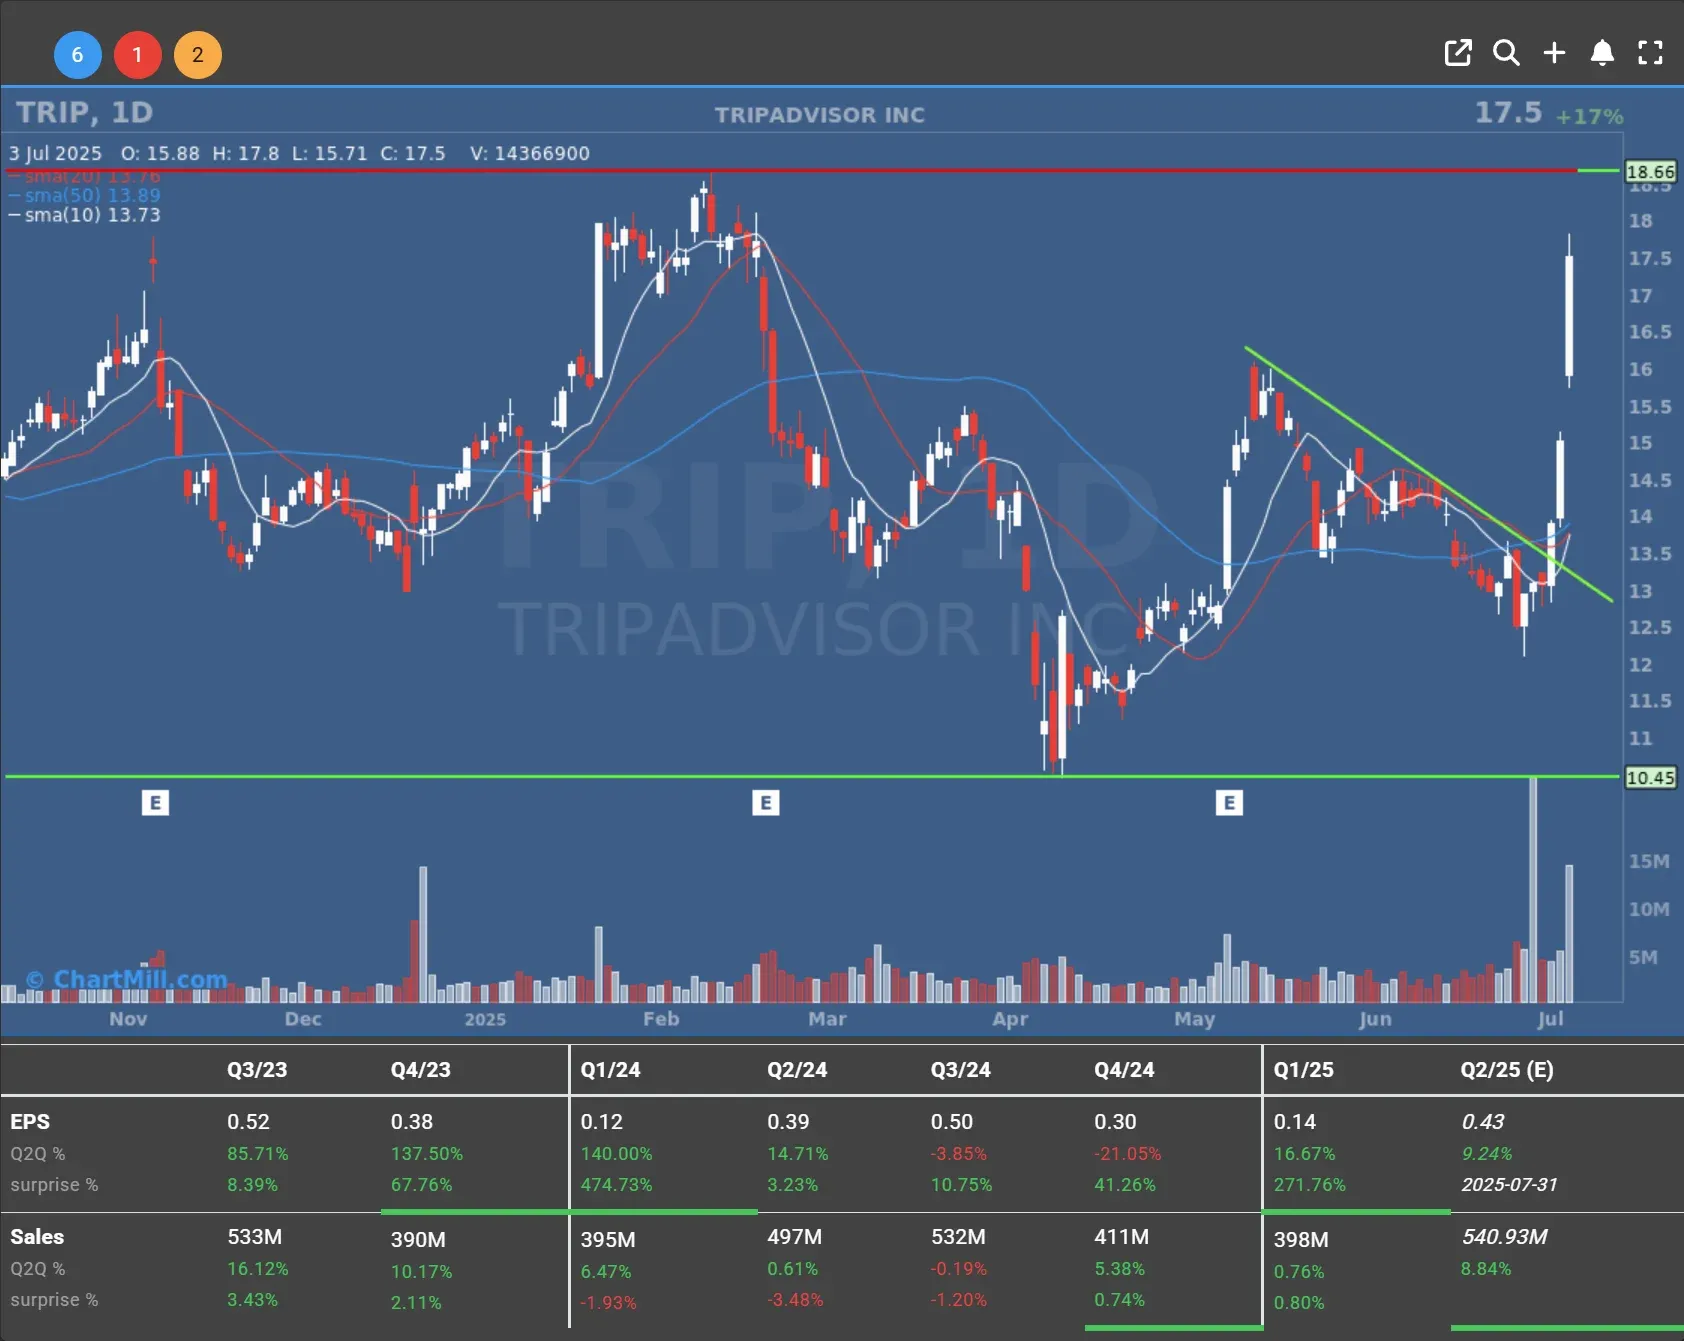The image size is (1684, 1341).
Task: Click the Q2/25 (E) column header
Action: click(1507, 1069)
